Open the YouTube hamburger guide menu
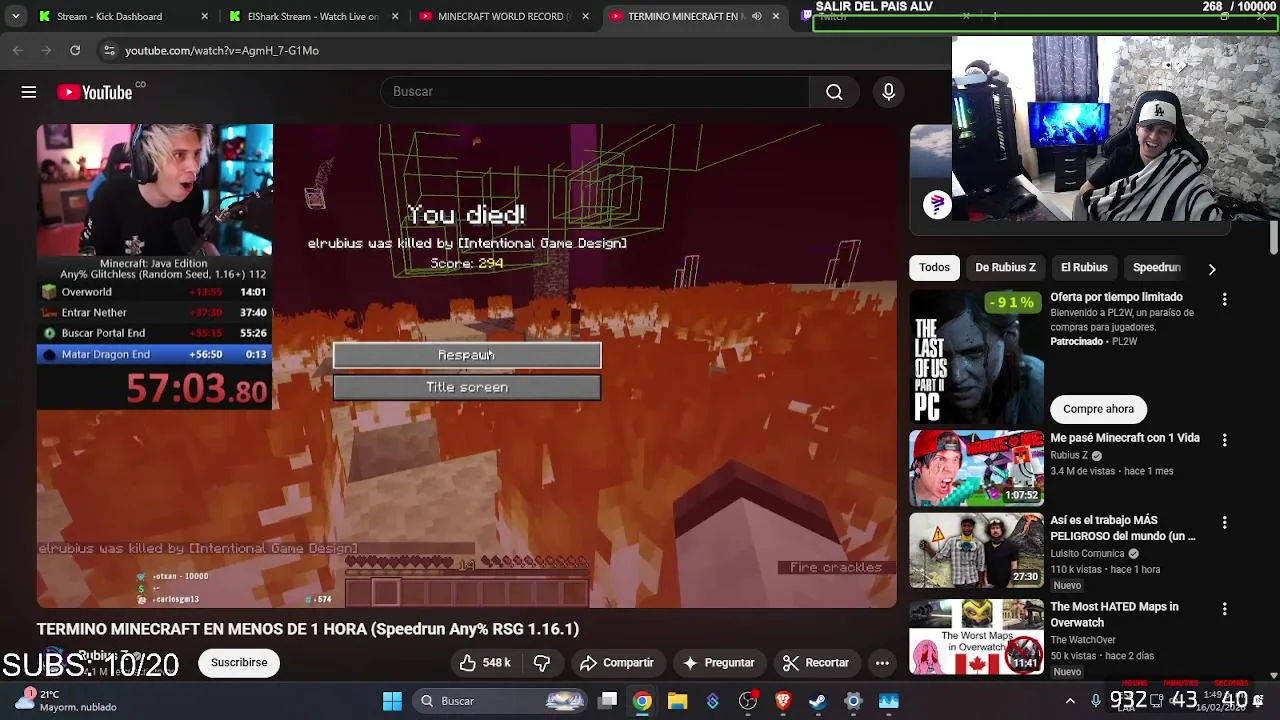The width and height of the screenshot is (1280, 720). point(29,92)
